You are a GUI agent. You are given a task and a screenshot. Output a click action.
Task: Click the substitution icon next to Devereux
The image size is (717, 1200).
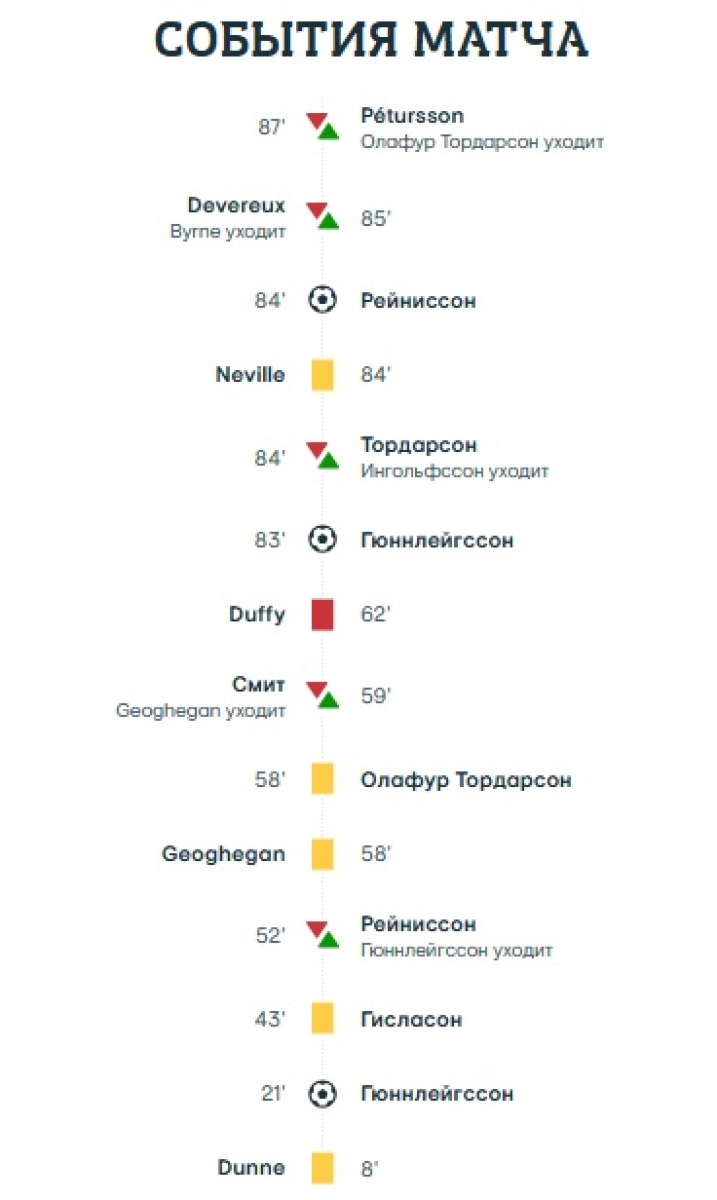coord(322,217)
